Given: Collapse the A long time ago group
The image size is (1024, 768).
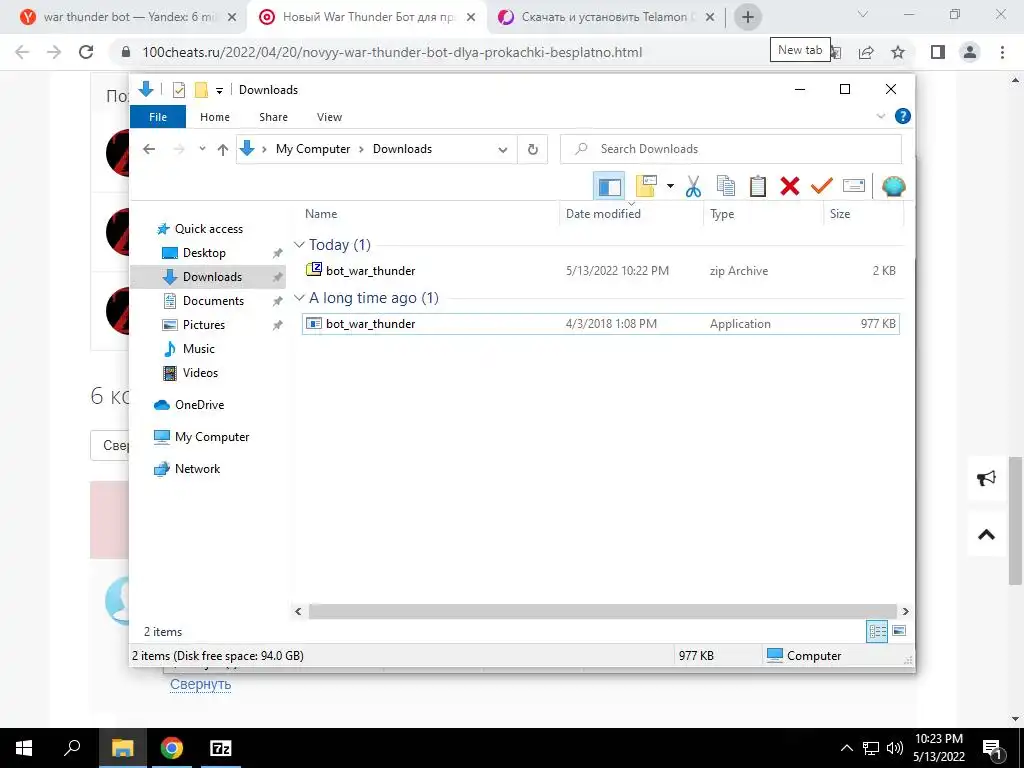Looking at the screenshot, I should [299, 298].
